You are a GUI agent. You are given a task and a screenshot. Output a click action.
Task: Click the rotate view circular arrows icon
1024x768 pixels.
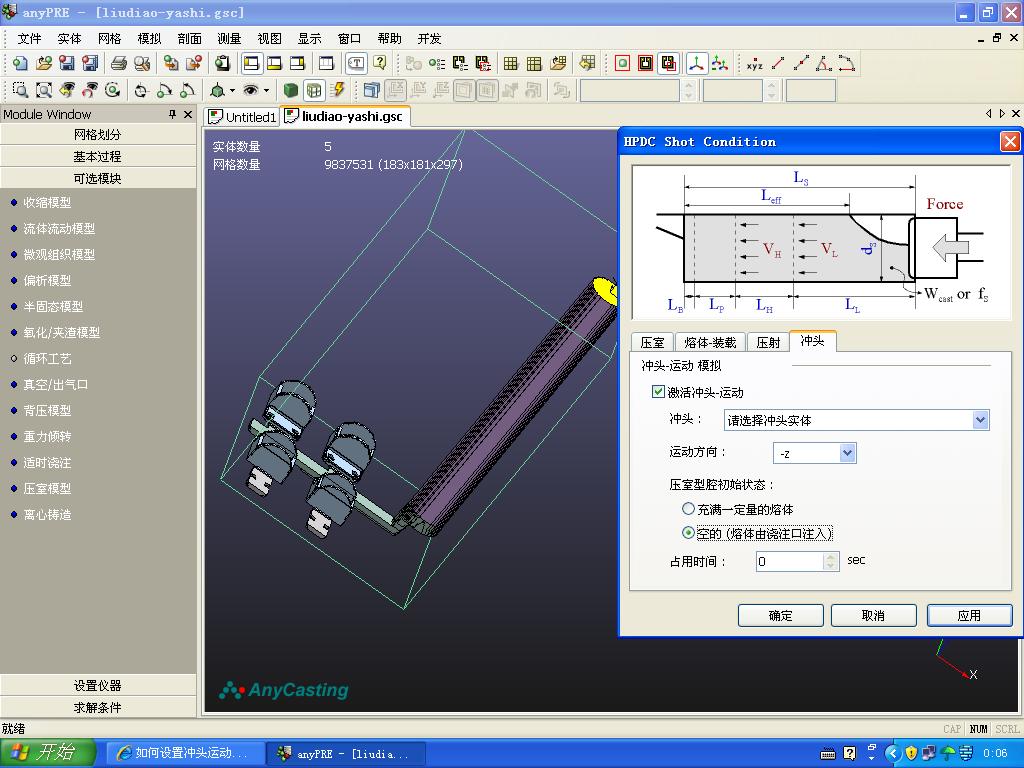[x=112, y=90]
